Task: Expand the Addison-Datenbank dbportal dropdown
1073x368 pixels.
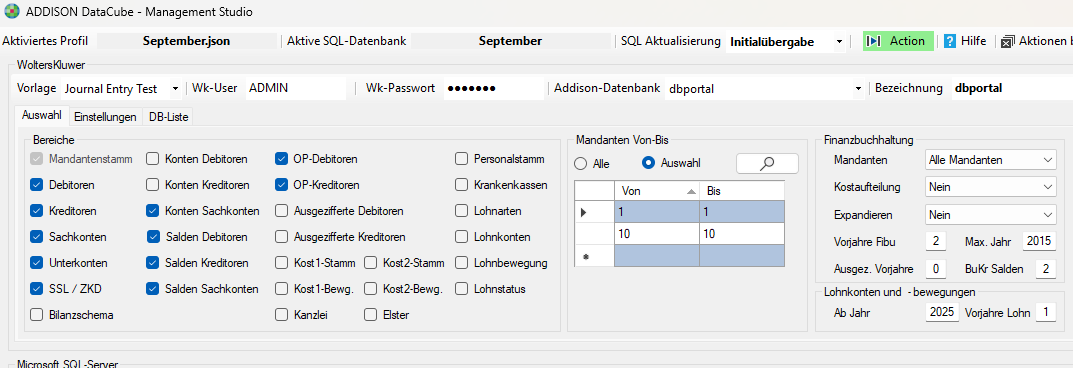Action: (858, 89)
